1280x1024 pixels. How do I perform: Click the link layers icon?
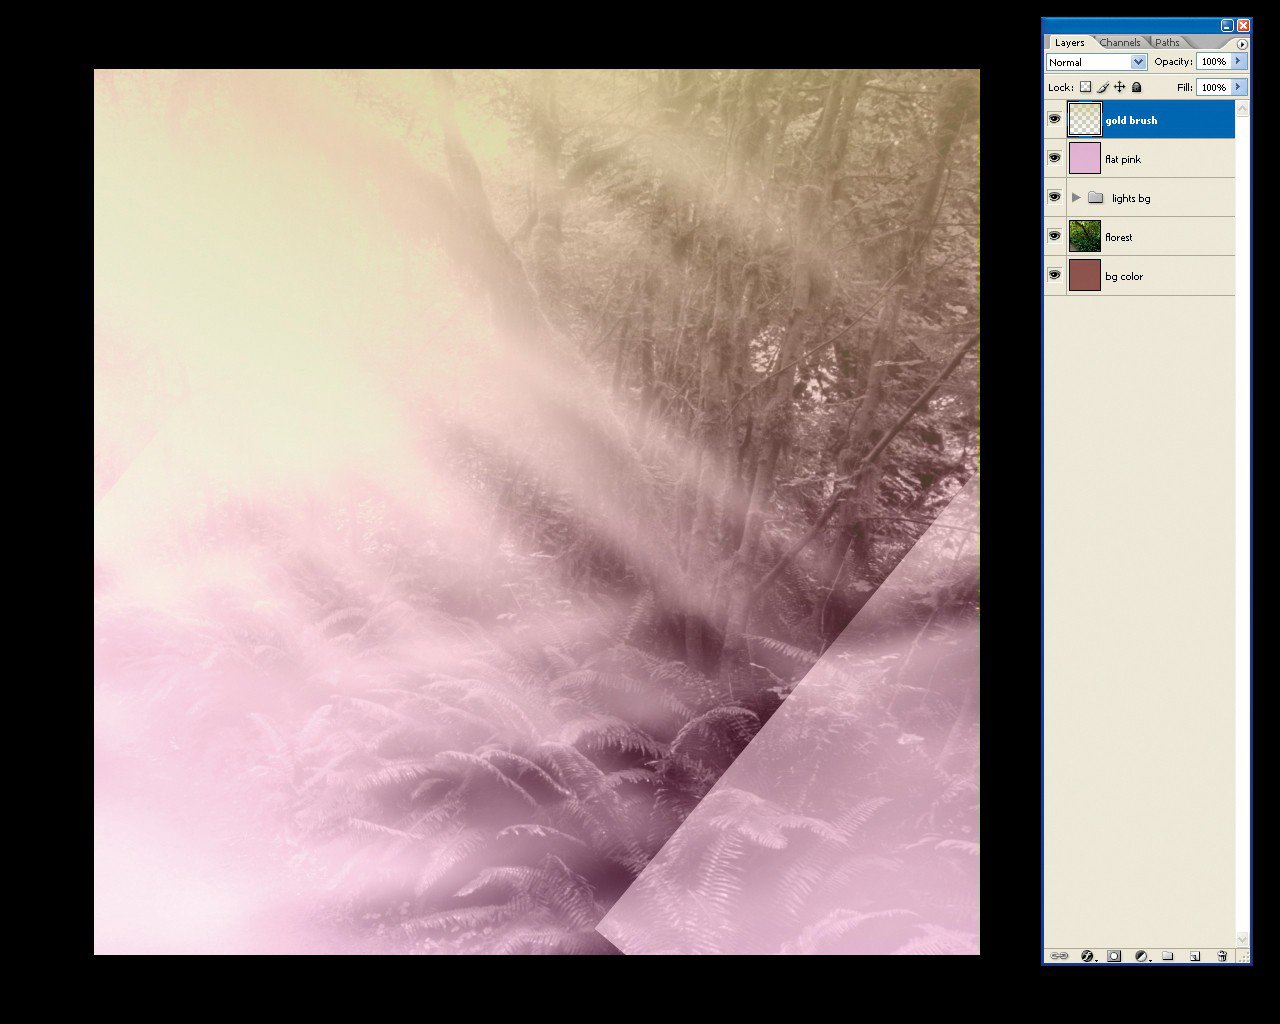(x=1059, y=956)
